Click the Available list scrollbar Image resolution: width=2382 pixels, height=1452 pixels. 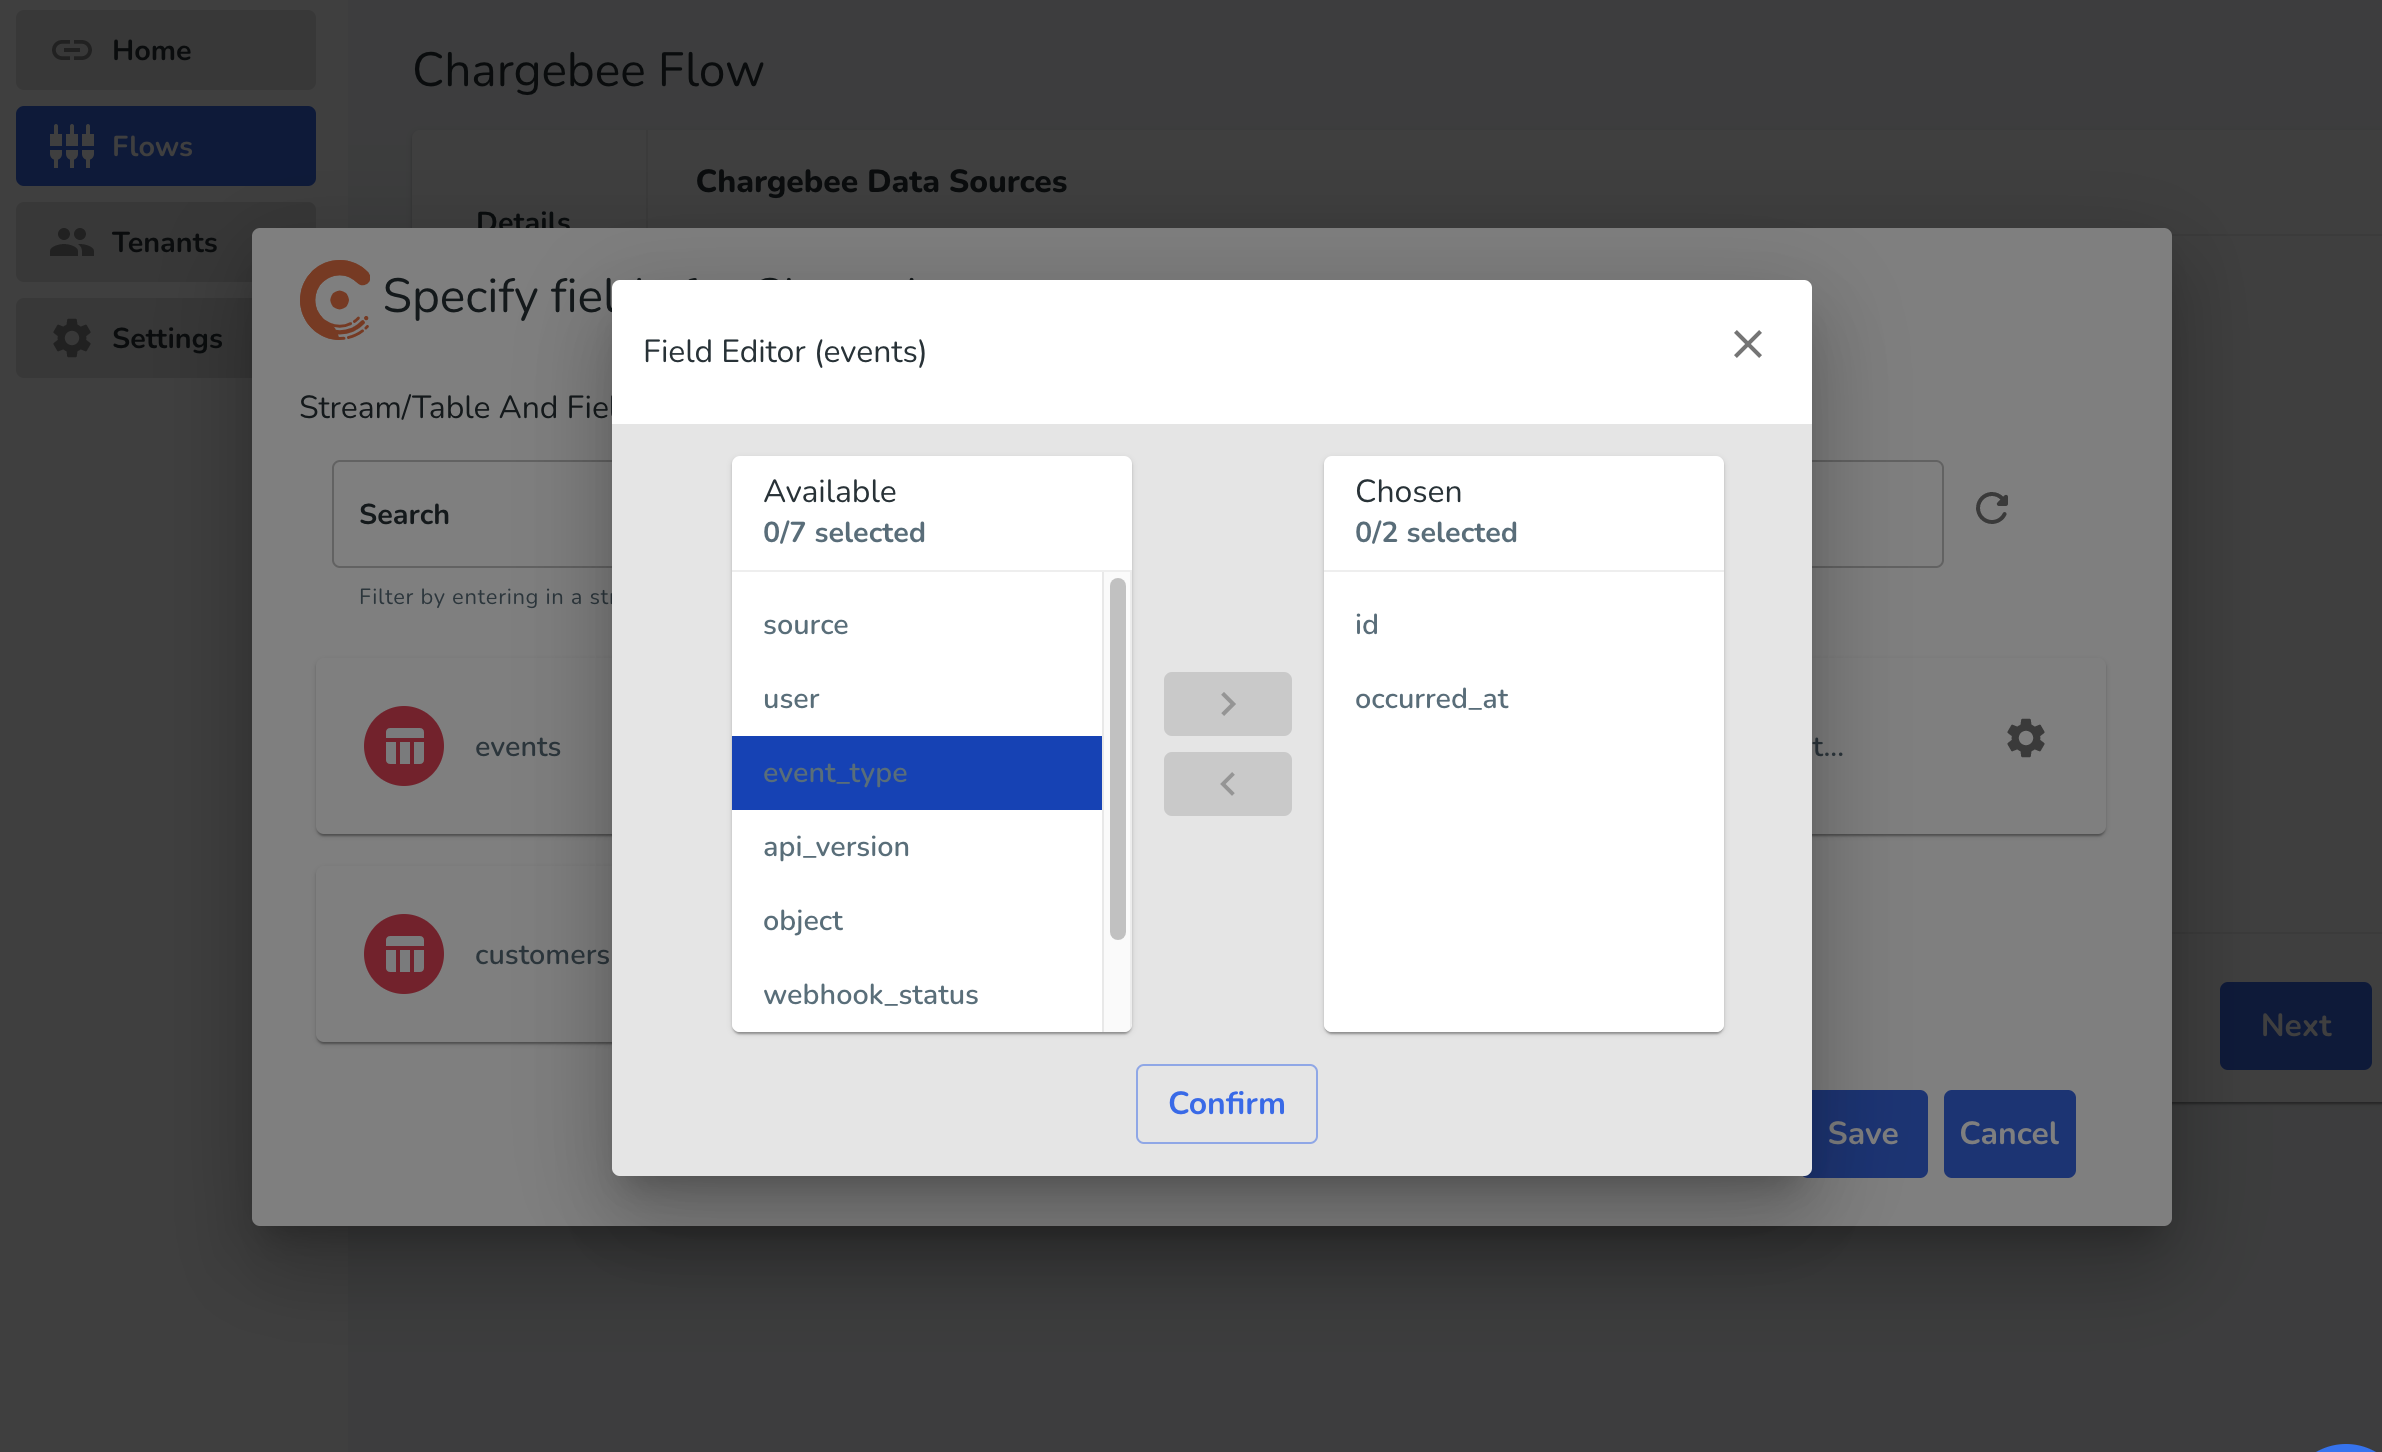coord(1117,759)
